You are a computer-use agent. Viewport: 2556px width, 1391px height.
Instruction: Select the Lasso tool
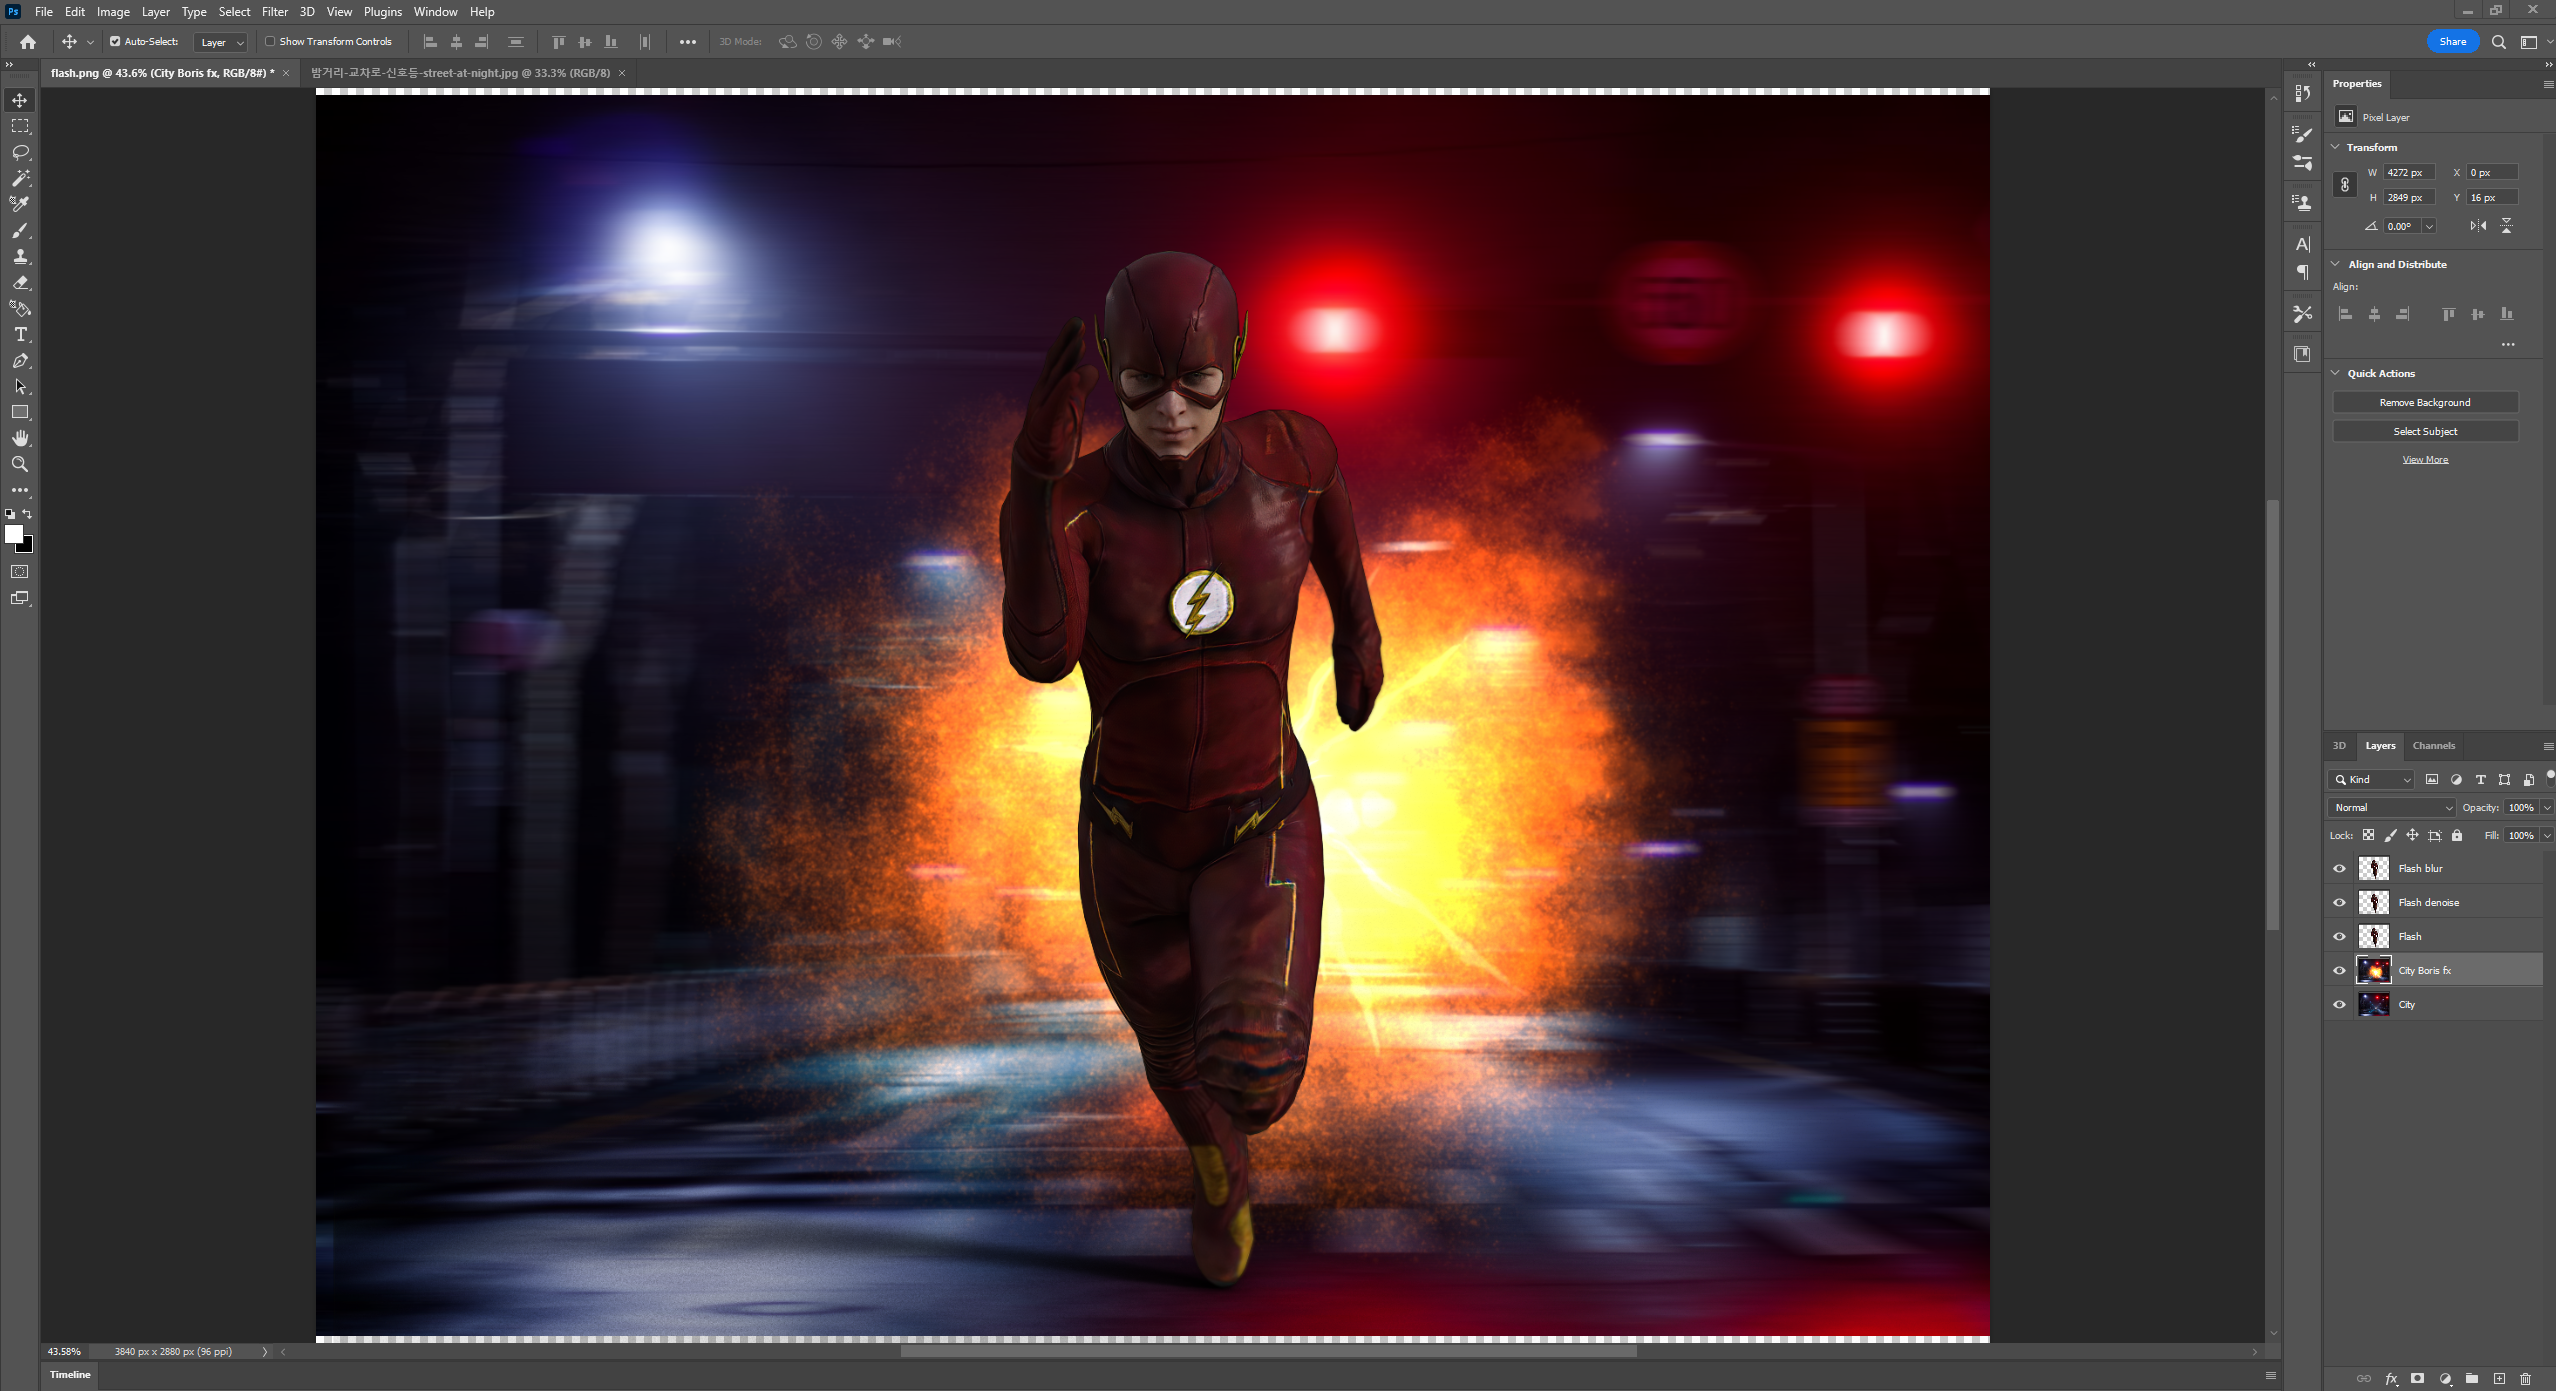tap(20, 152)
